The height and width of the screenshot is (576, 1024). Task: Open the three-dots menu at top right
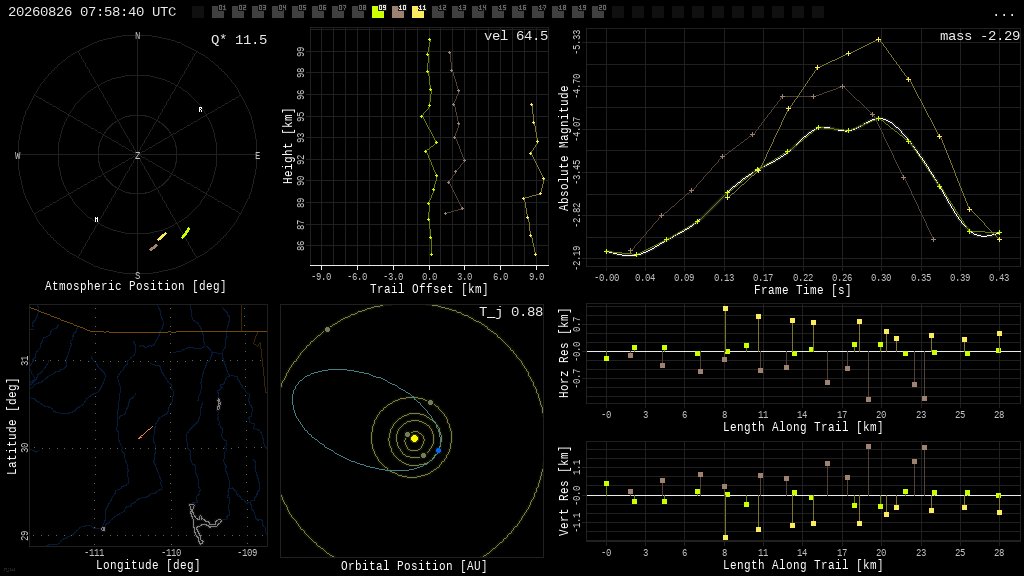point(1003,14)
